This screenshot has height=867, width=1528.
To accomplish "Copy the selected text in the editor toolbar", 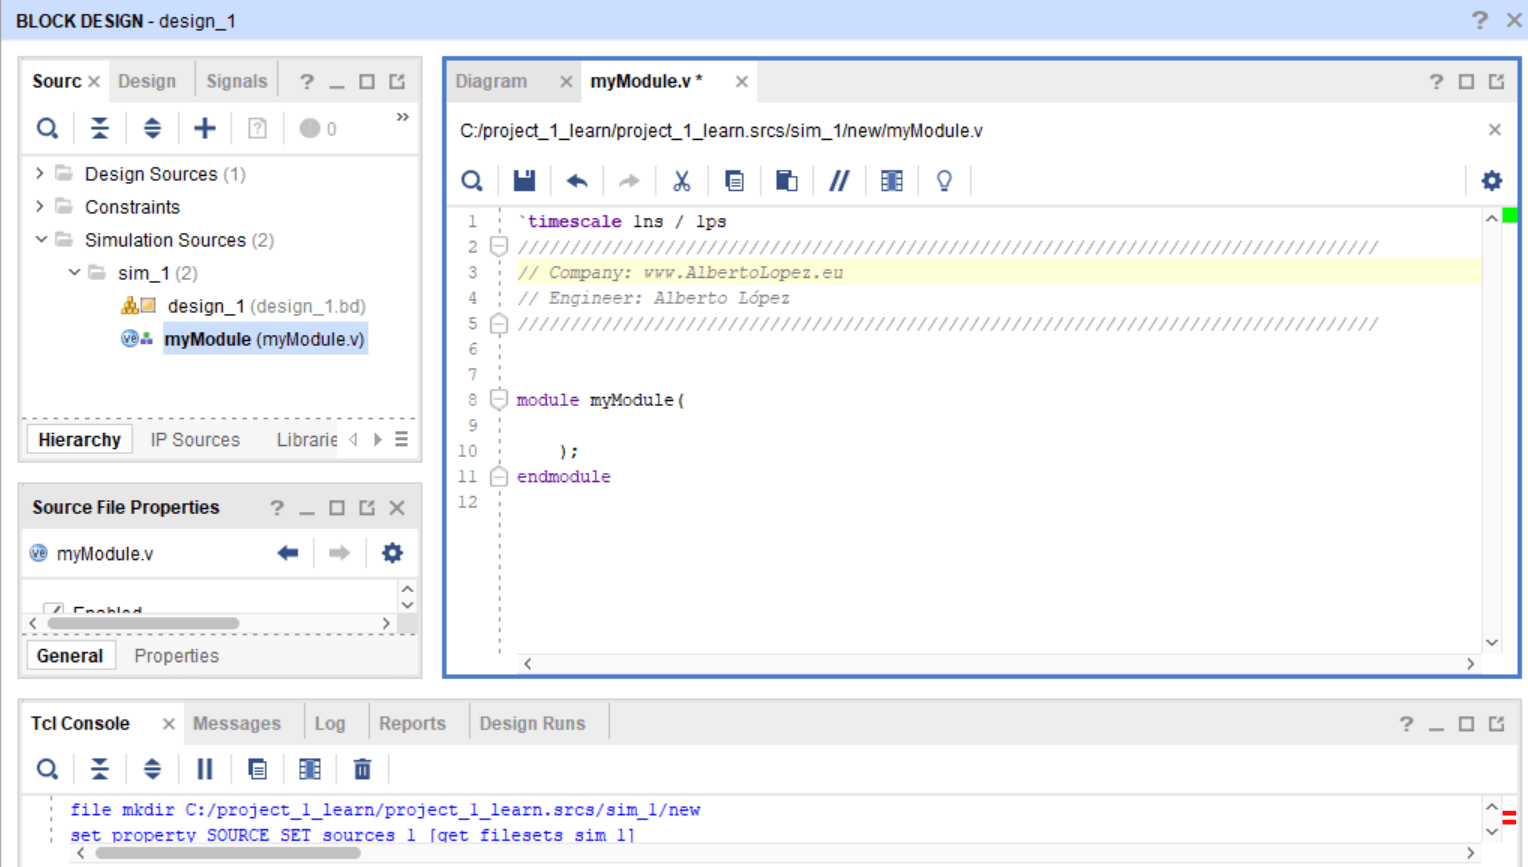I will (x=734, y=181).
